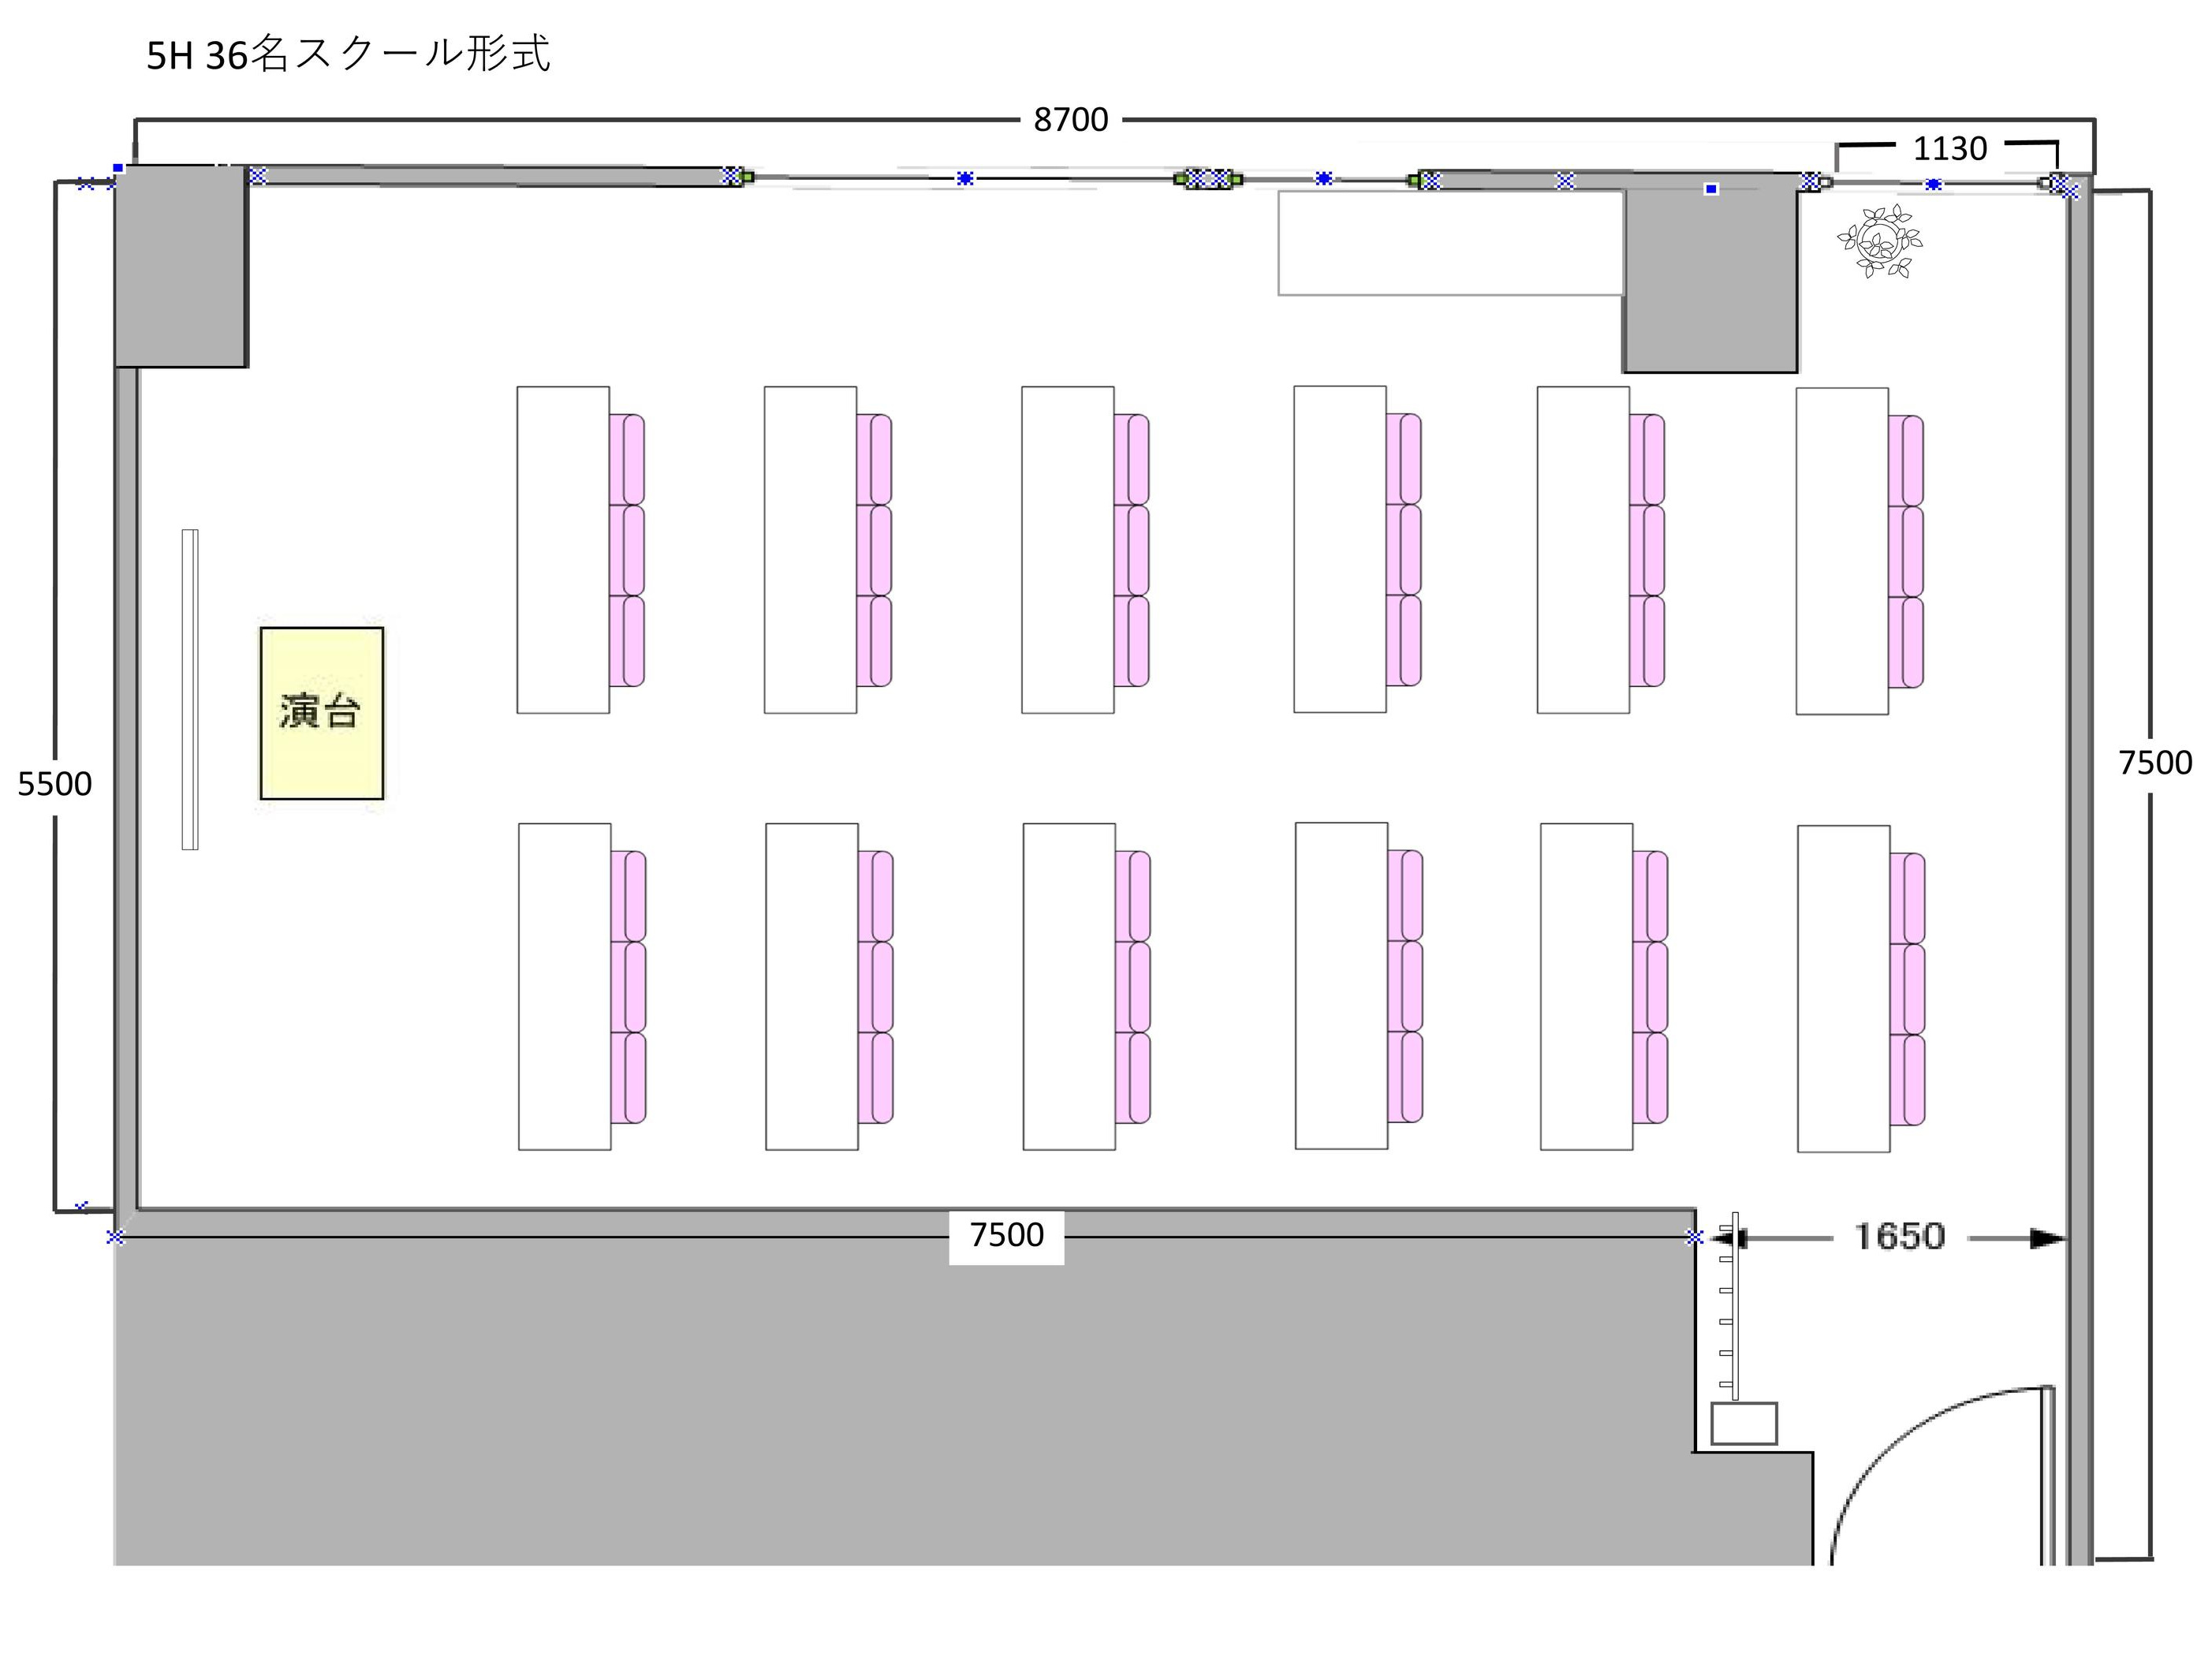Select the potted plant symbol
The height and width of the screenshot is (1672, 2212).
[x=1879, y=241]
